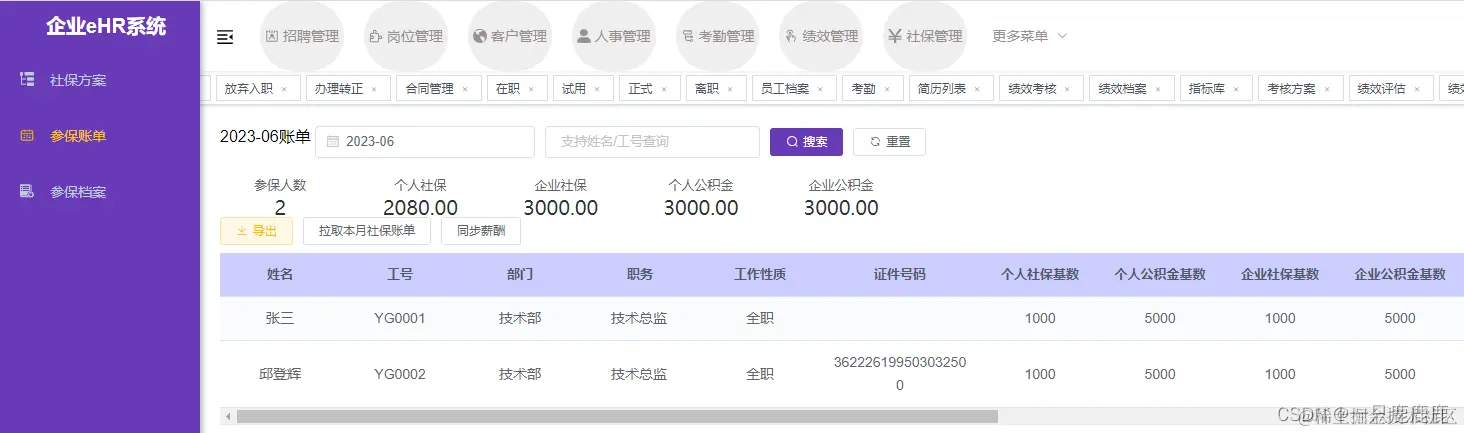Click the 证件号码 column header
1464x433 pixels.
pyautogui.click(x=900, y=274)
